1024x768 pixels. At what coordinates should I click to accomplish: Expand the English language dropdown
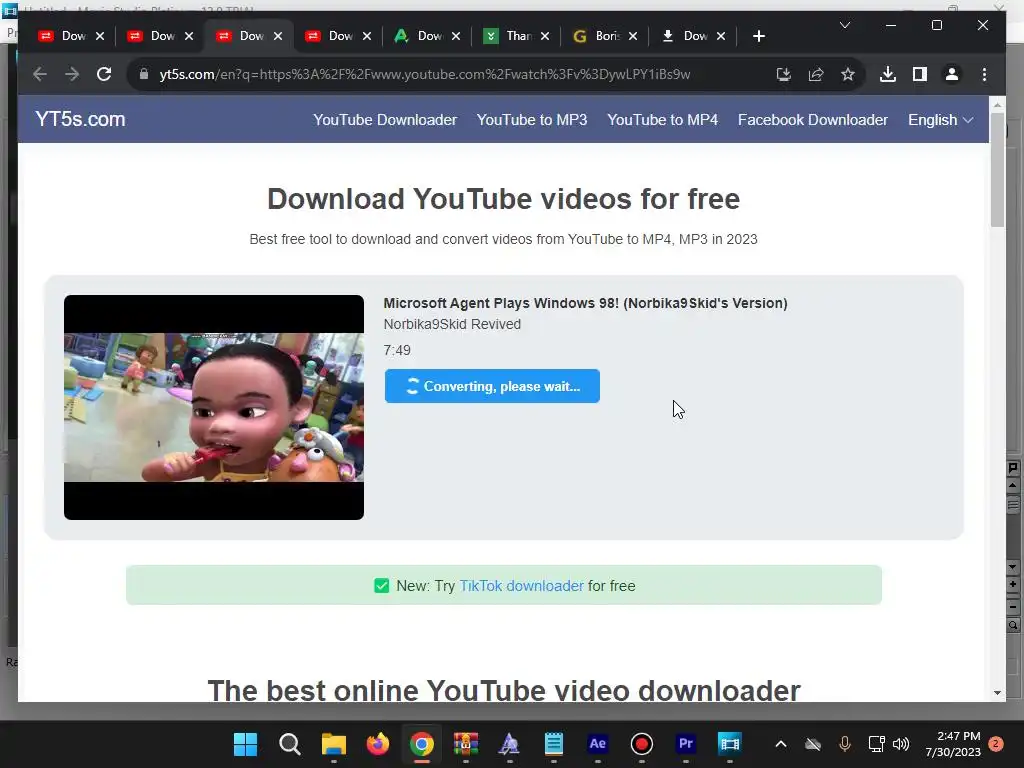(x=940, y=120)
